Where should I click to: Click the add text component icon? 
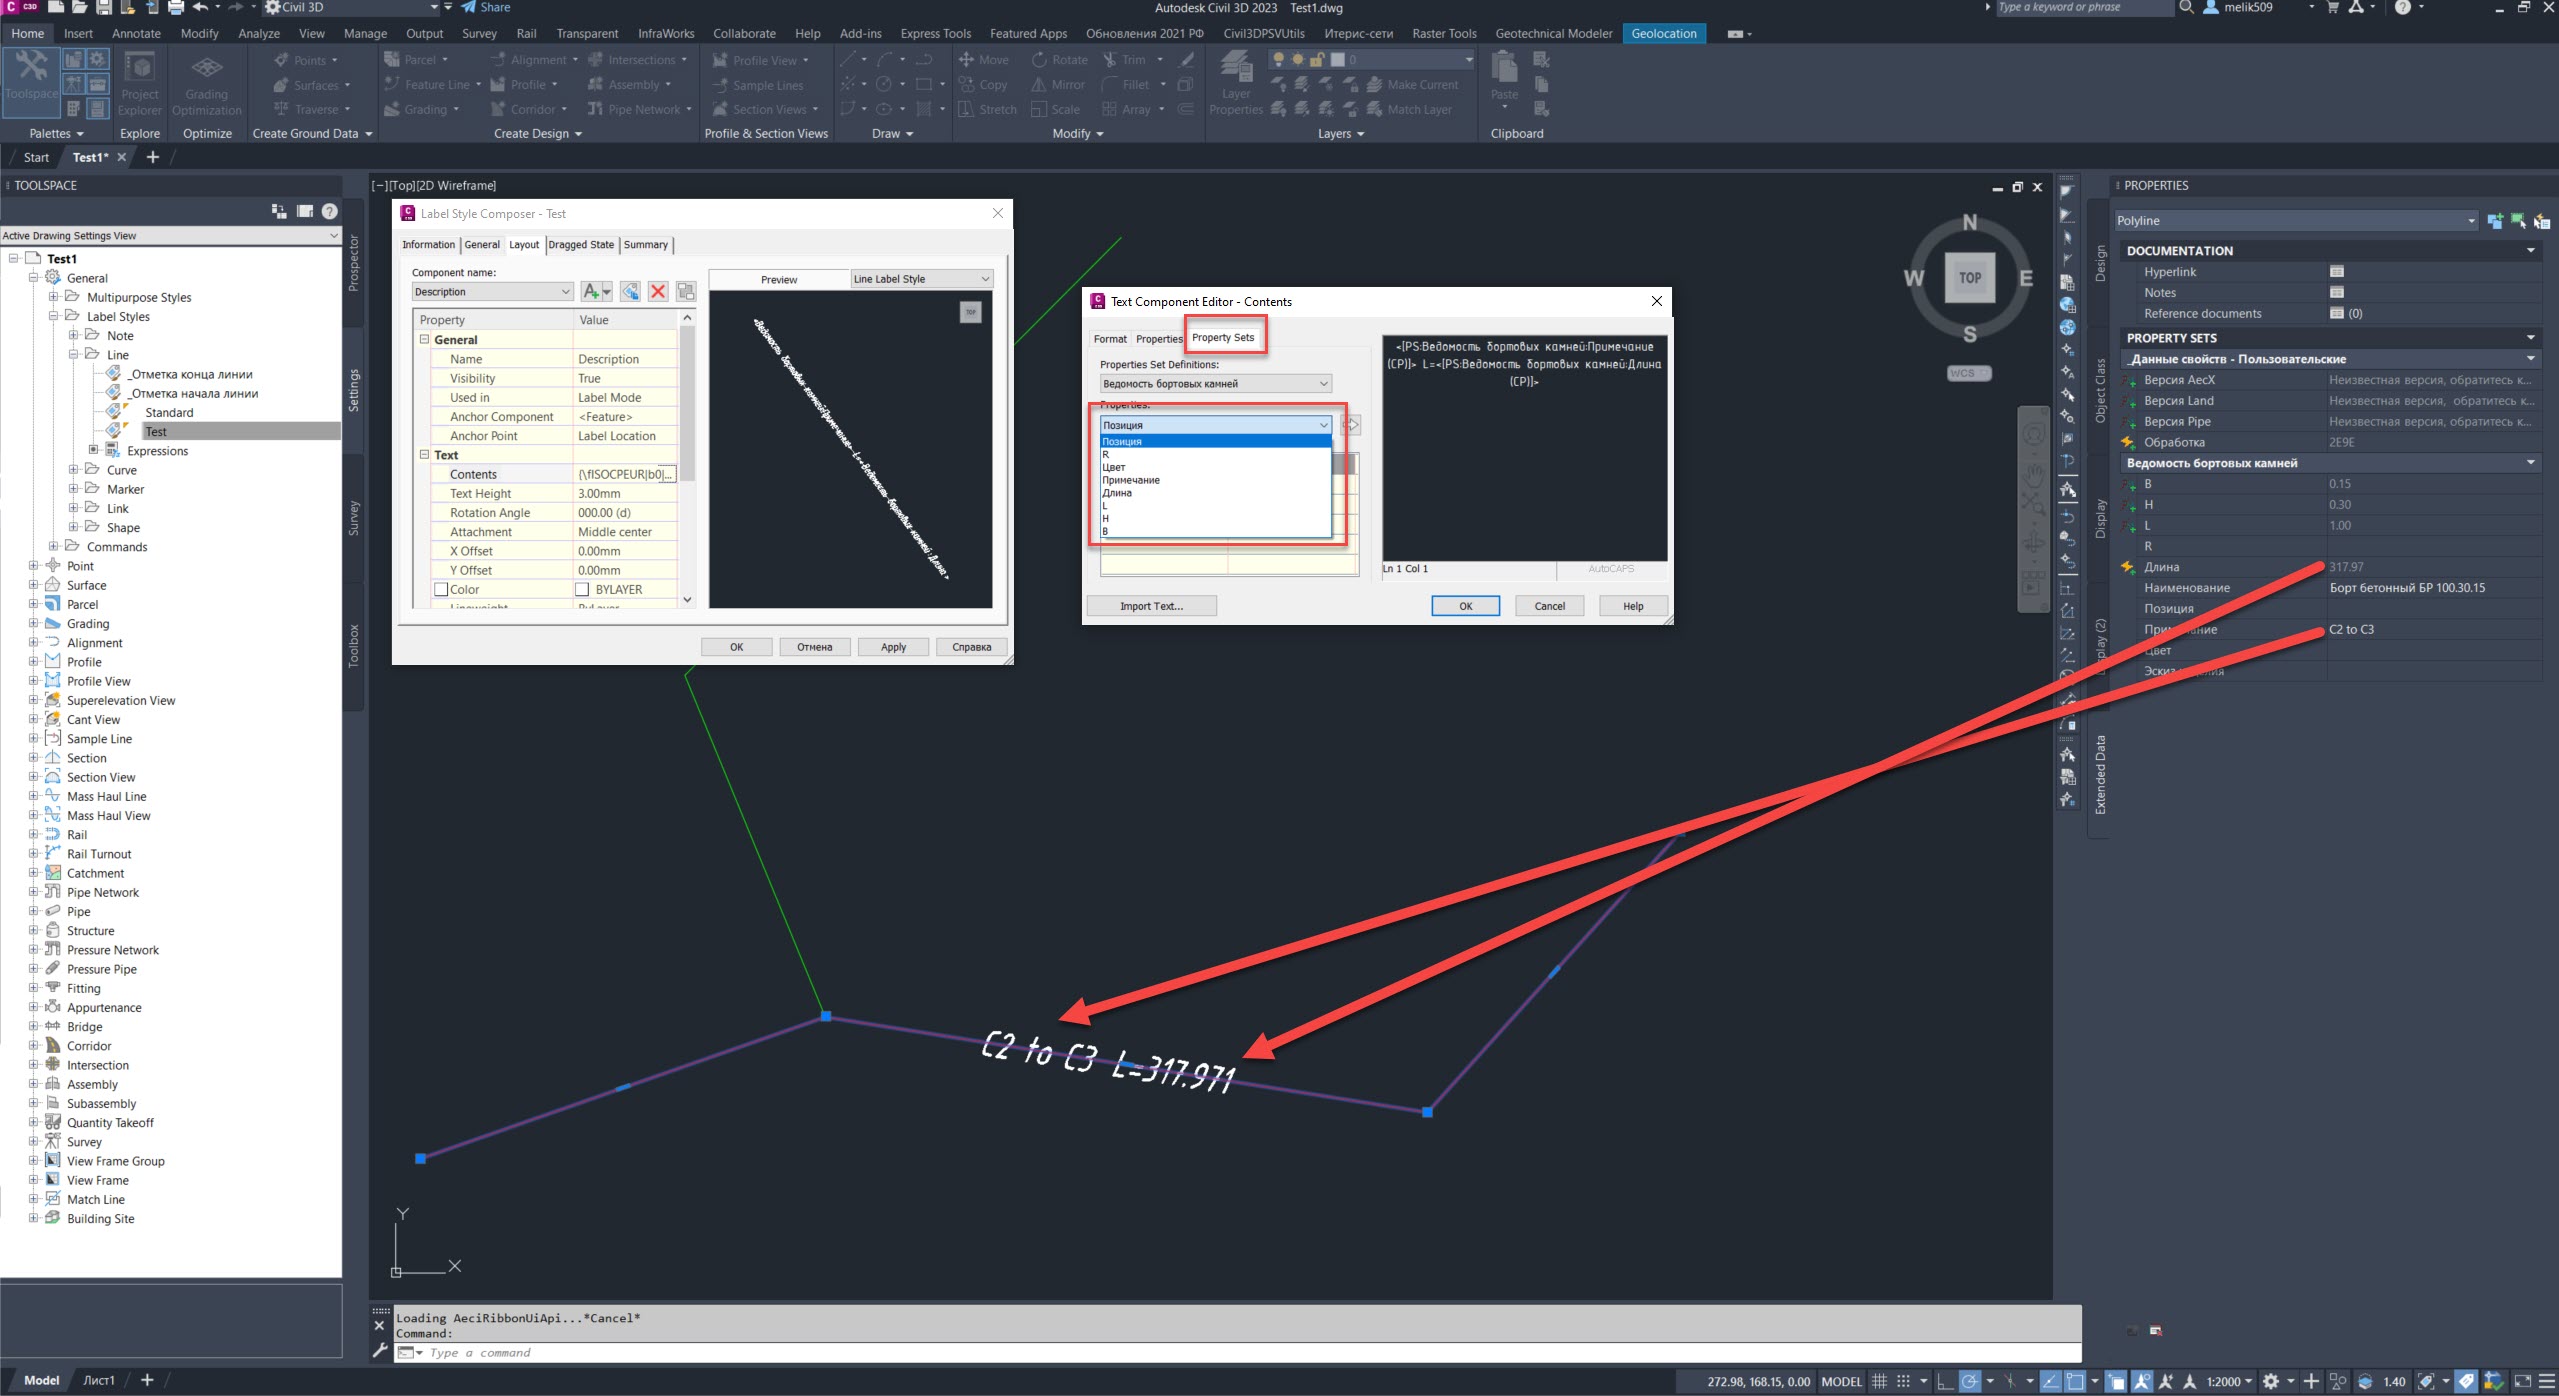pos(592,291)
